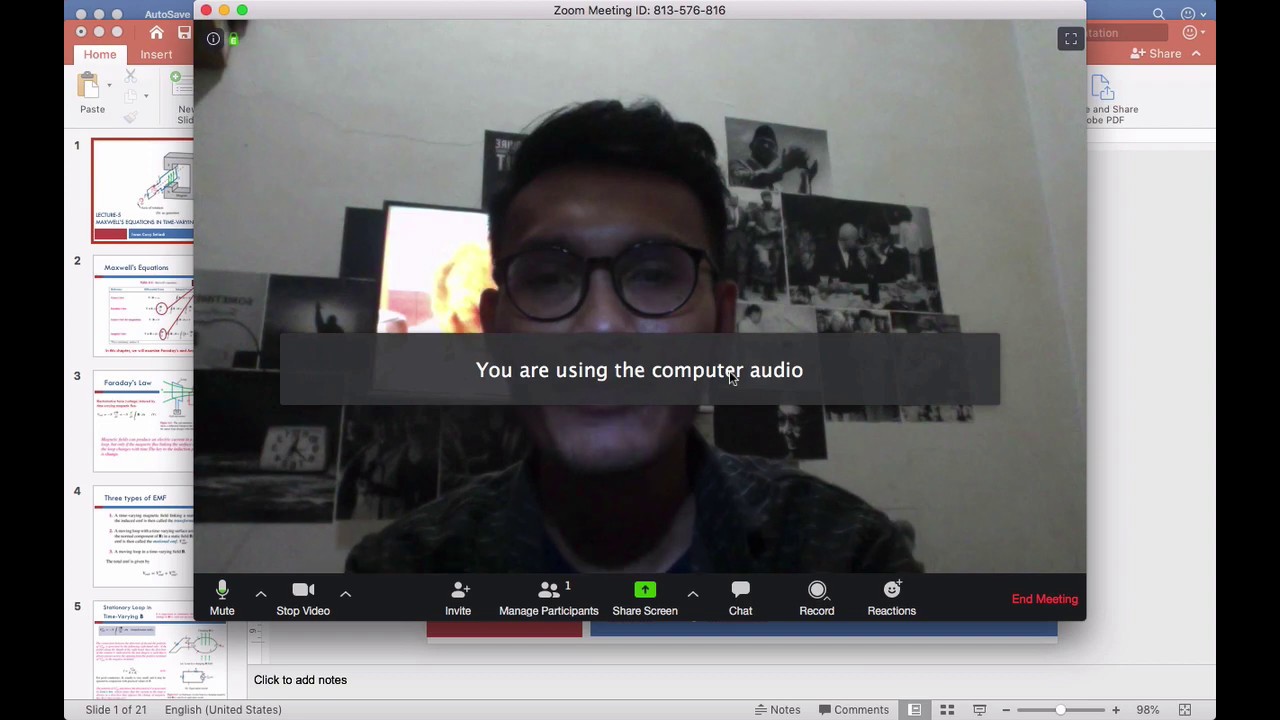Open video options arrow beside Stop Video

coord(346,594)
